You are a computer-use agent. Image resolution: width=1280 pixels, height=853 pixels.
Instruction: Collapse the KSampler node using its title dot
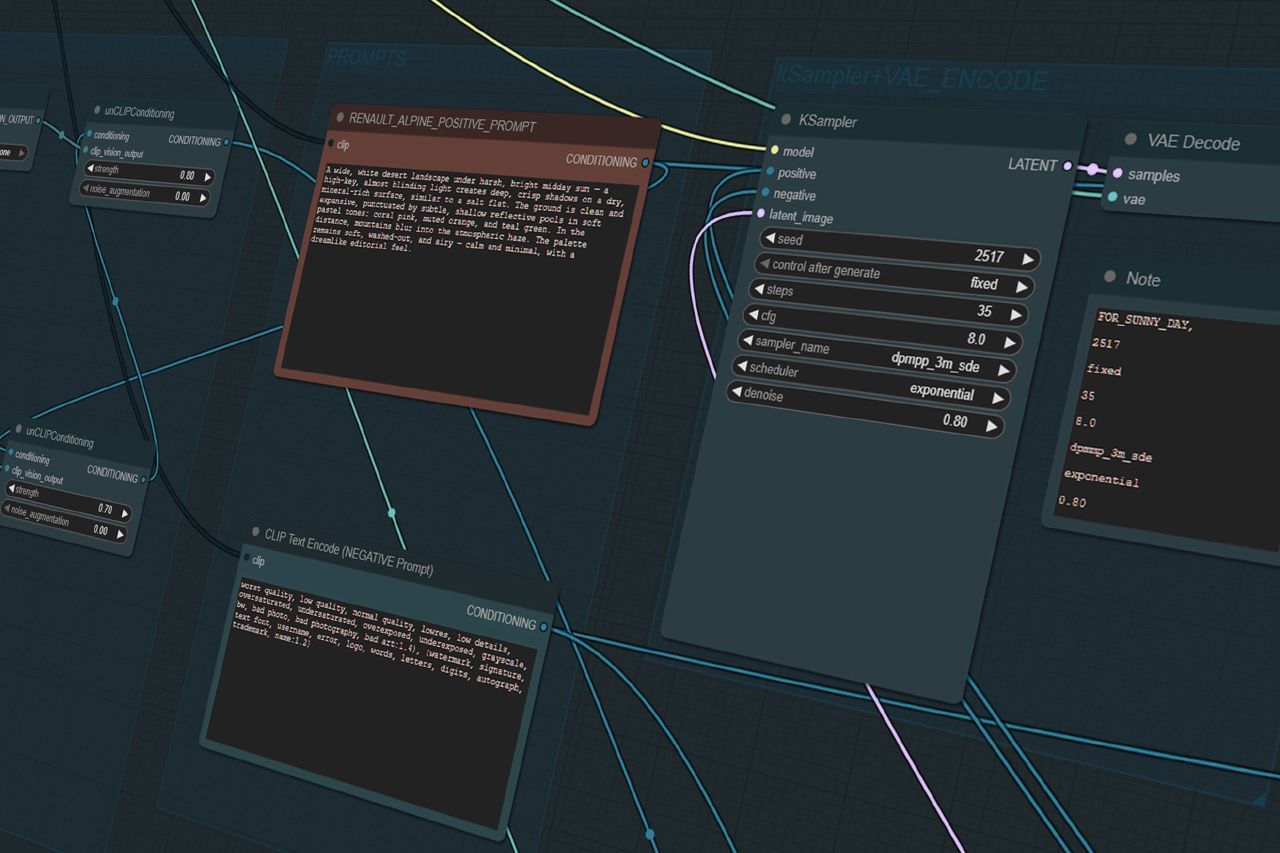[785, 119]
